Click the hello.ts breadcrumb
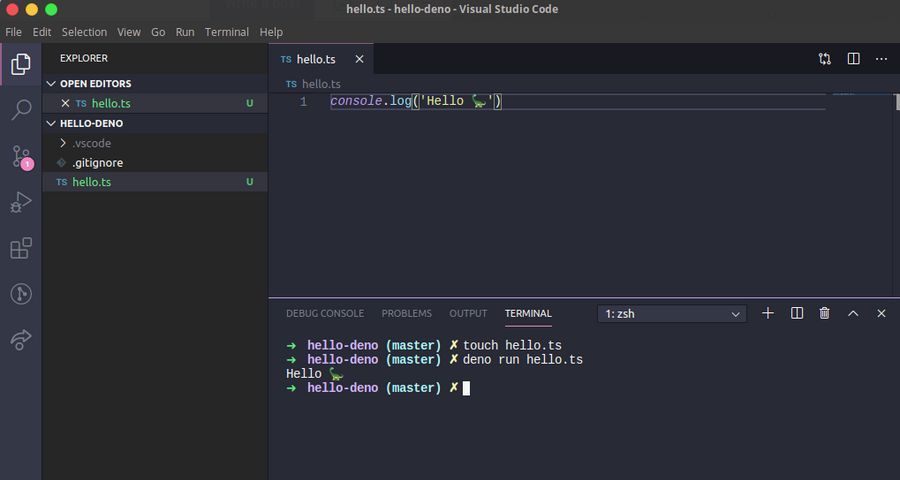900x480 pixels. 320,84
